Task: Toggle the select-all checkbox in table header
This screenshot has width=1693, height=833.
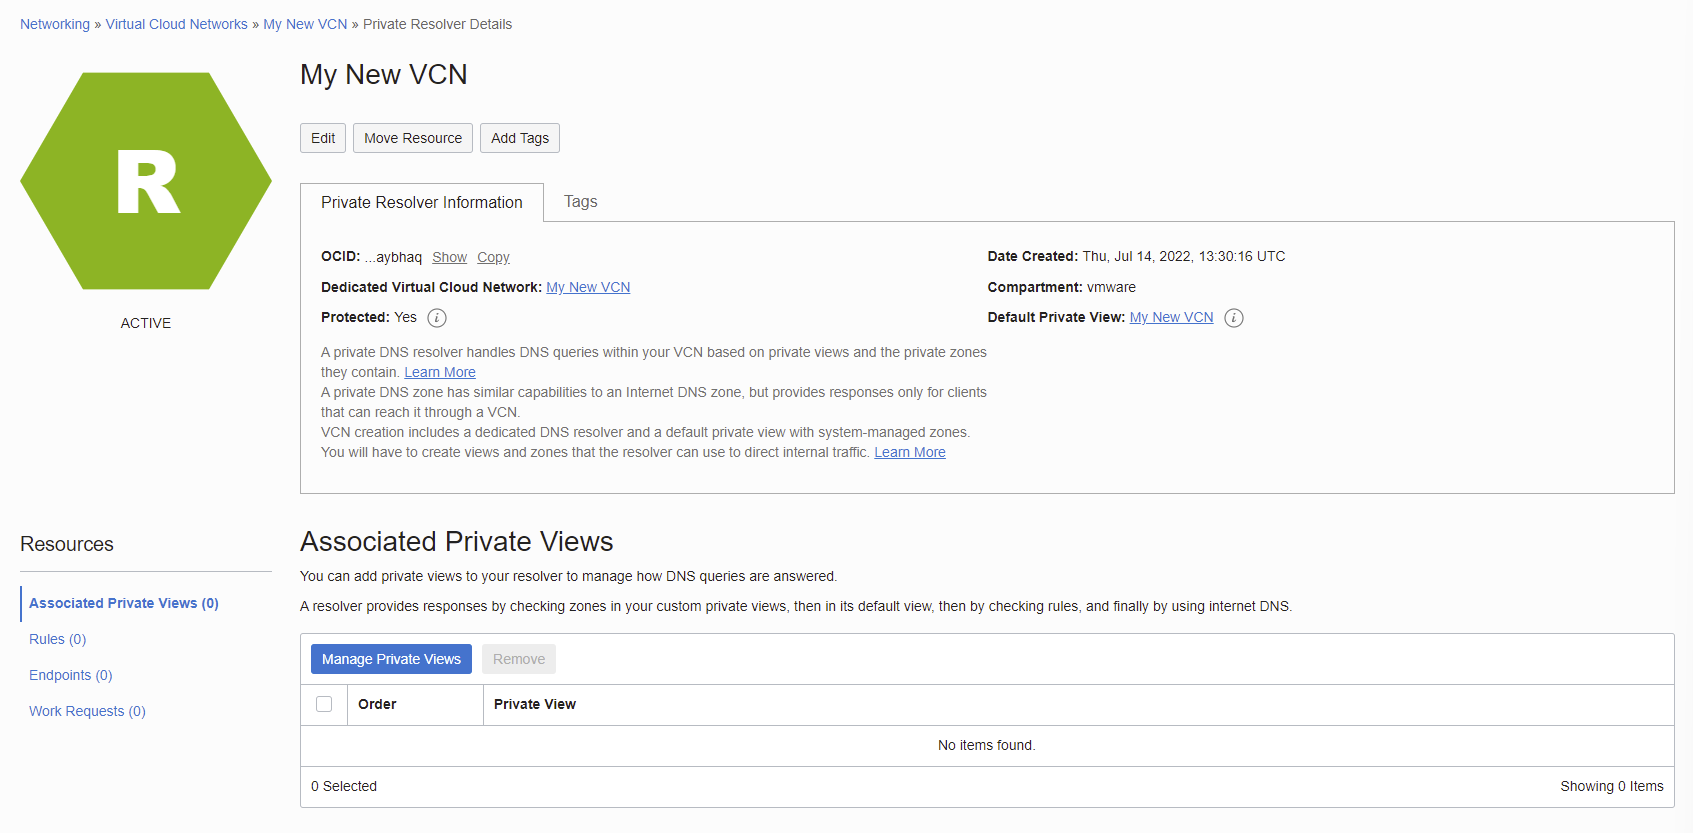Action: point(324,704)
